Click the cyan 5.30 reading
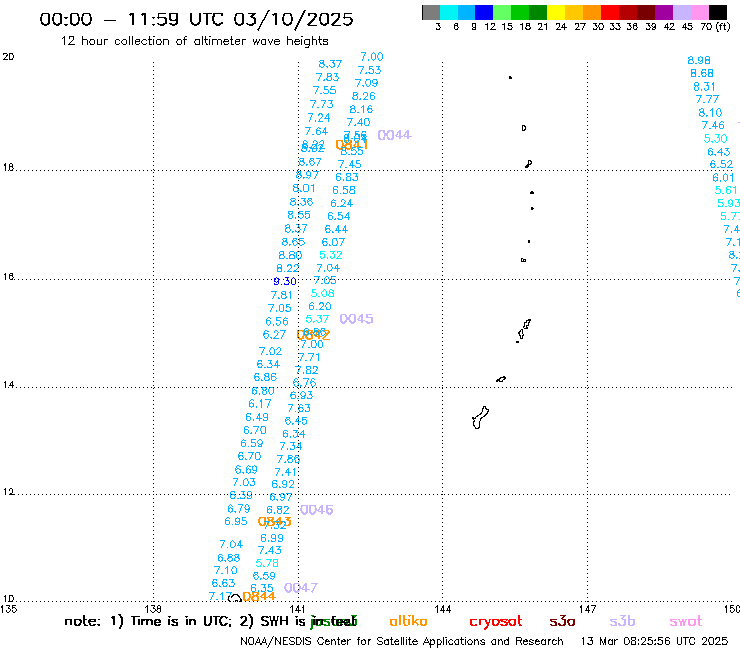The height and width of the screenshot is (650, 740). (x=715, y=139)
